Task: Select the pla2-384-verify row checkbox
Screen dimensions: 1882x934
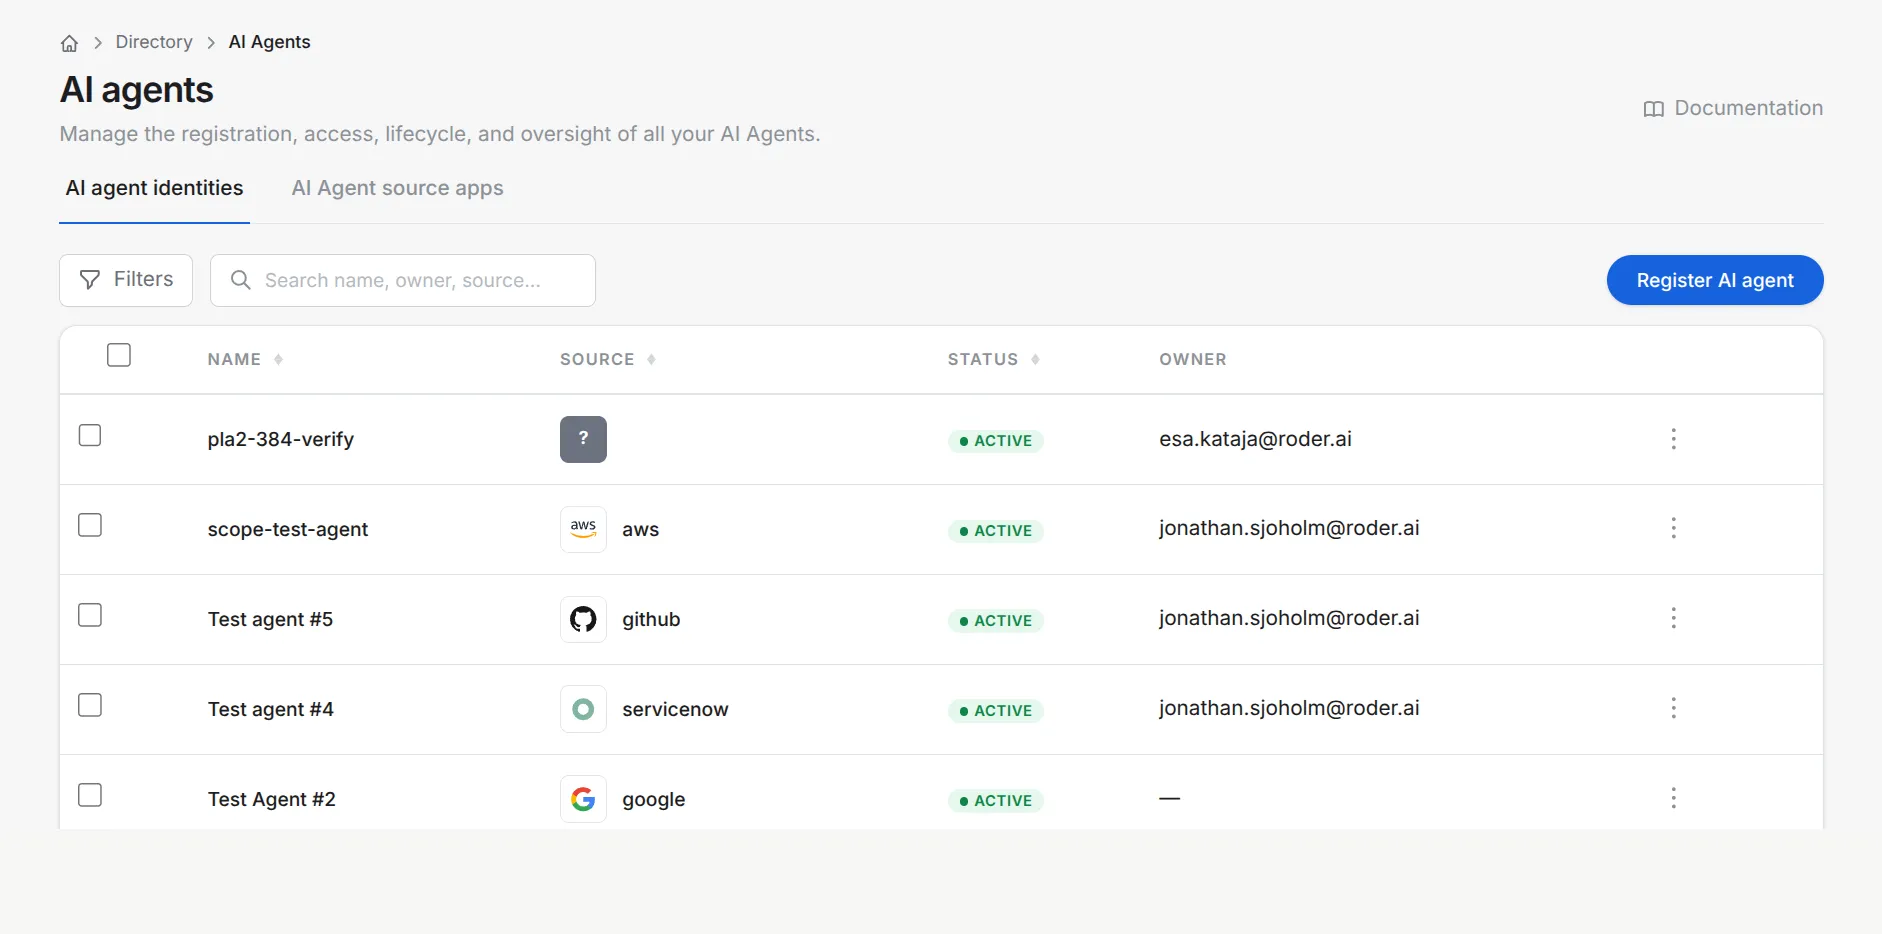Action: (x=90, y=435)
